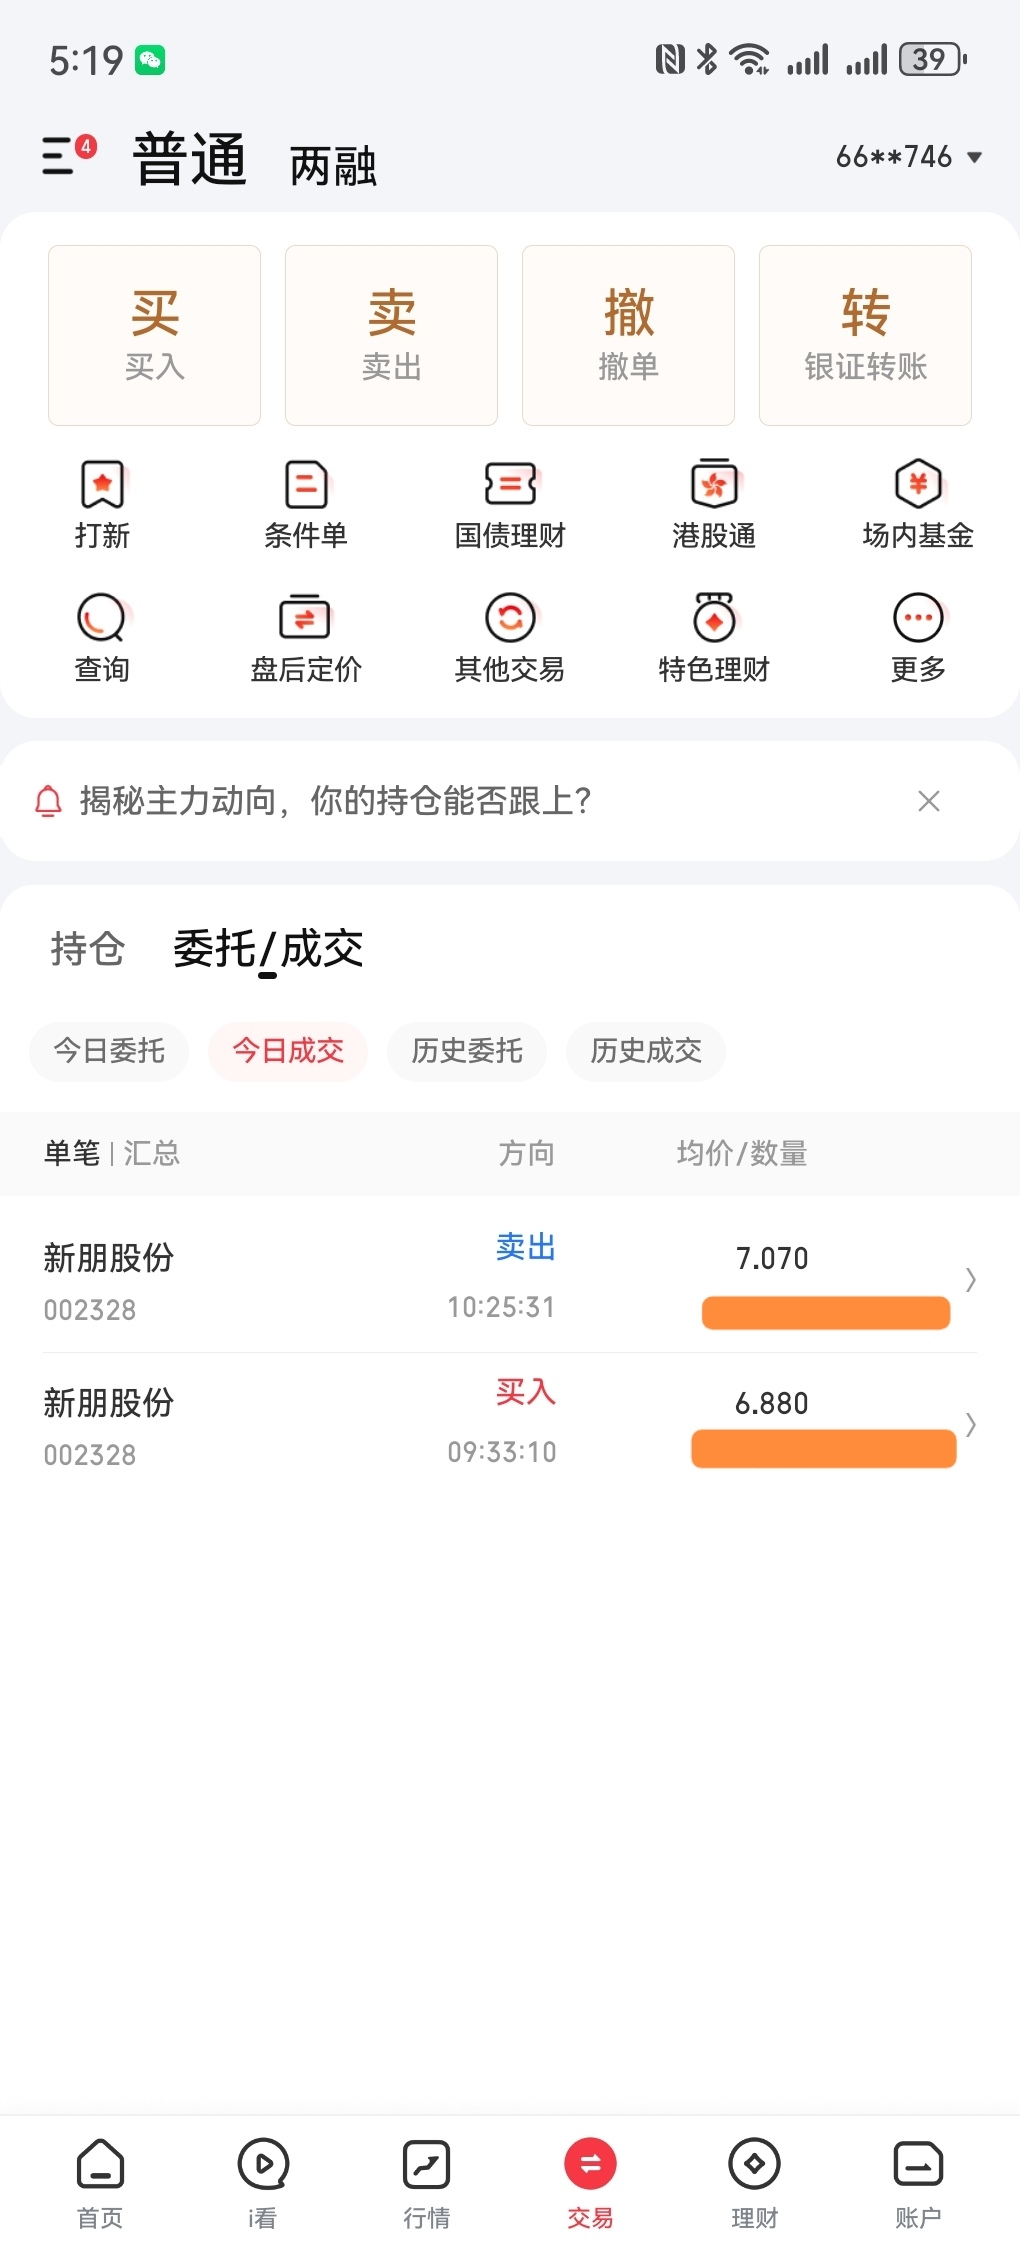1020x2250 pixels.
Task: Switch to the 两融 margin tab
Action: click(333, 165)
